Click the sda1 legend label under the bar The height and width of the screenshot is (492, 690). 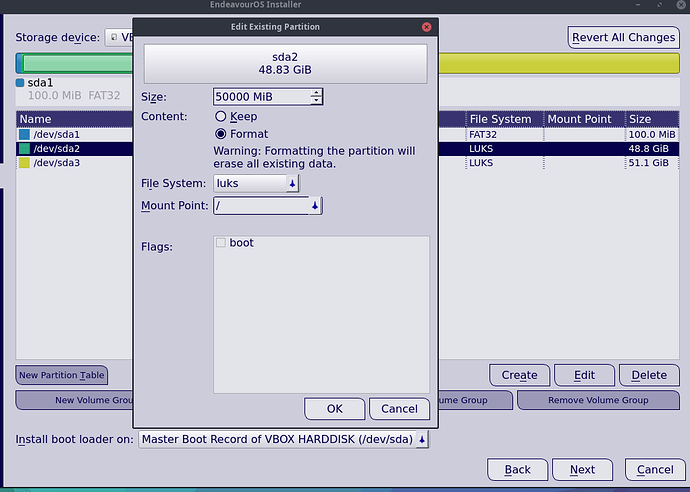click(40, 82)
